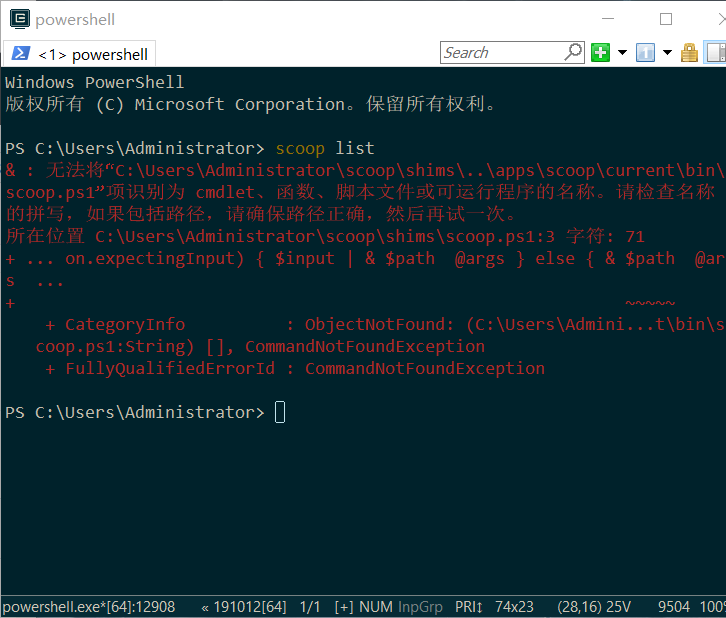Toggle NUM lock indicator in status bar
The width and height of the screenshot is (726, 618).
376,606
